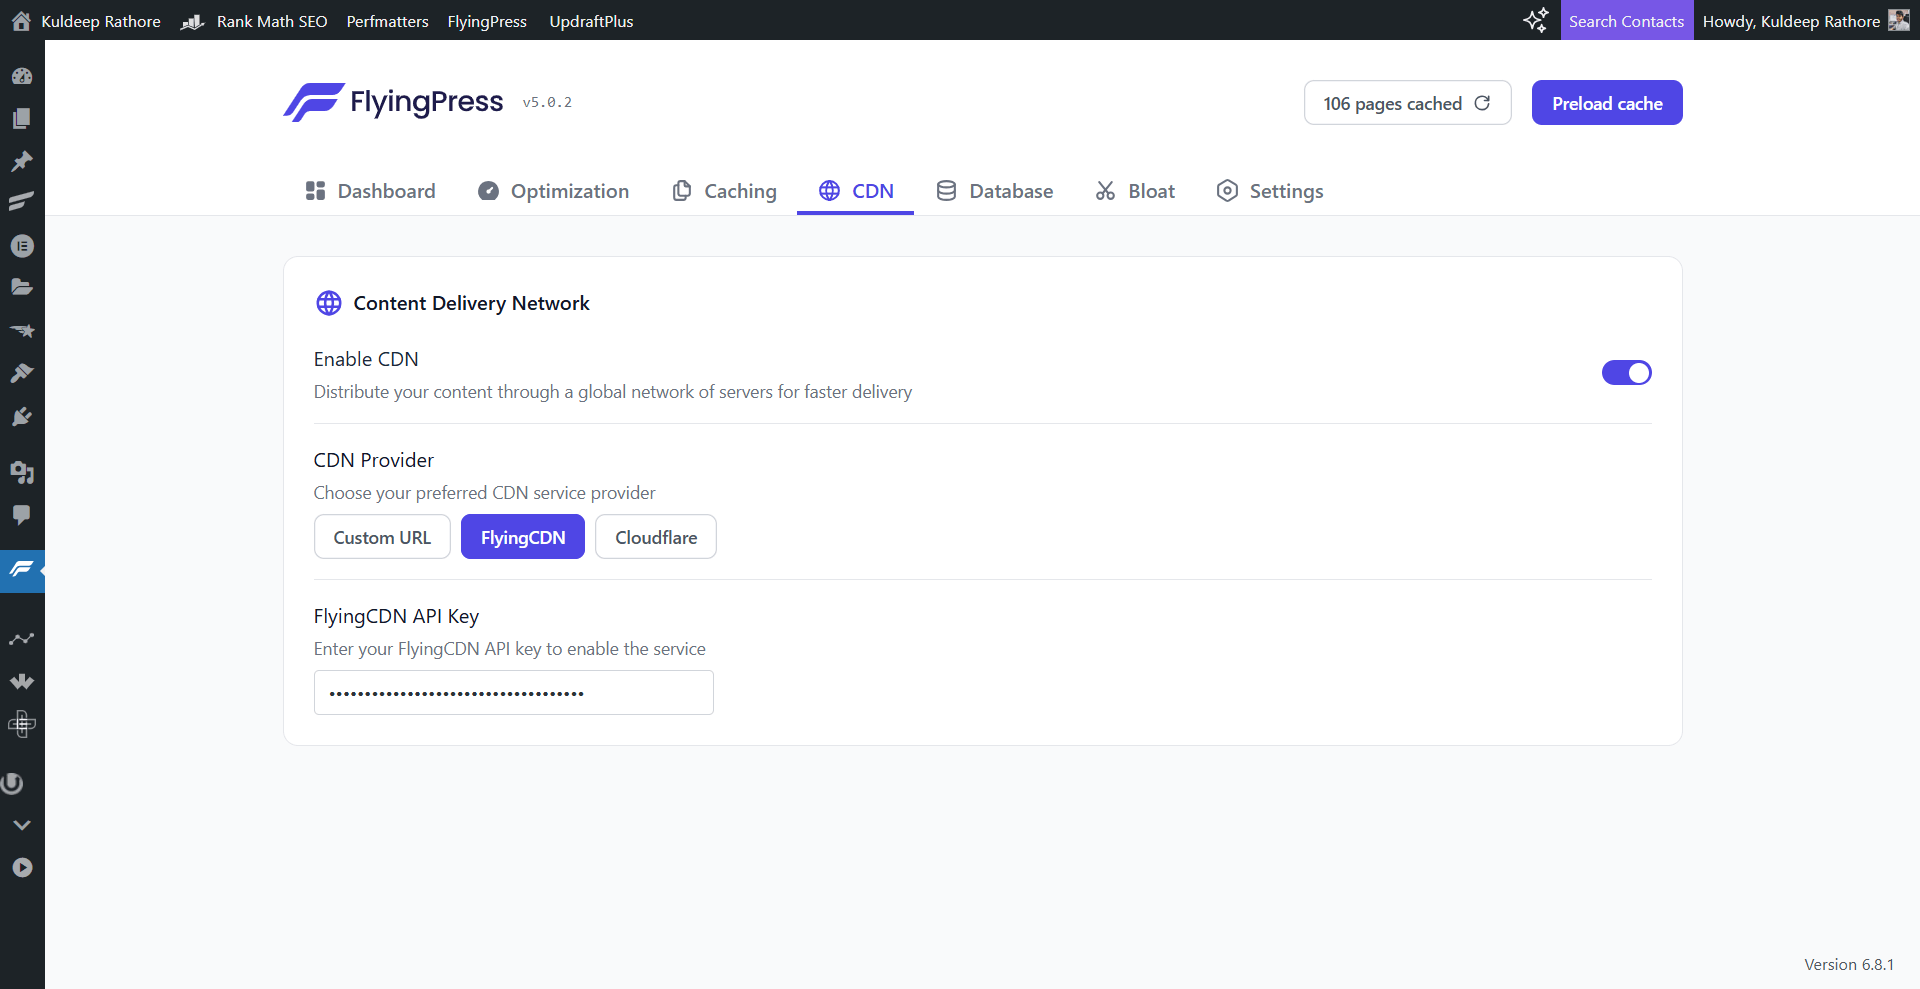Open the Plugins plug icon in sidebar
Viewport: 1920px width, 989px height.
coord(22,417)
